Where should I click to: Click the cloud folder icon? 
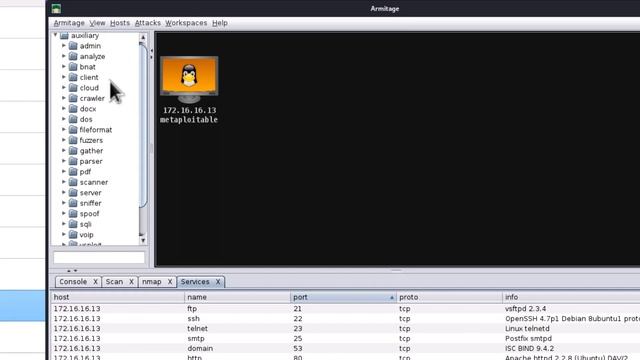[x=73, y=88]
